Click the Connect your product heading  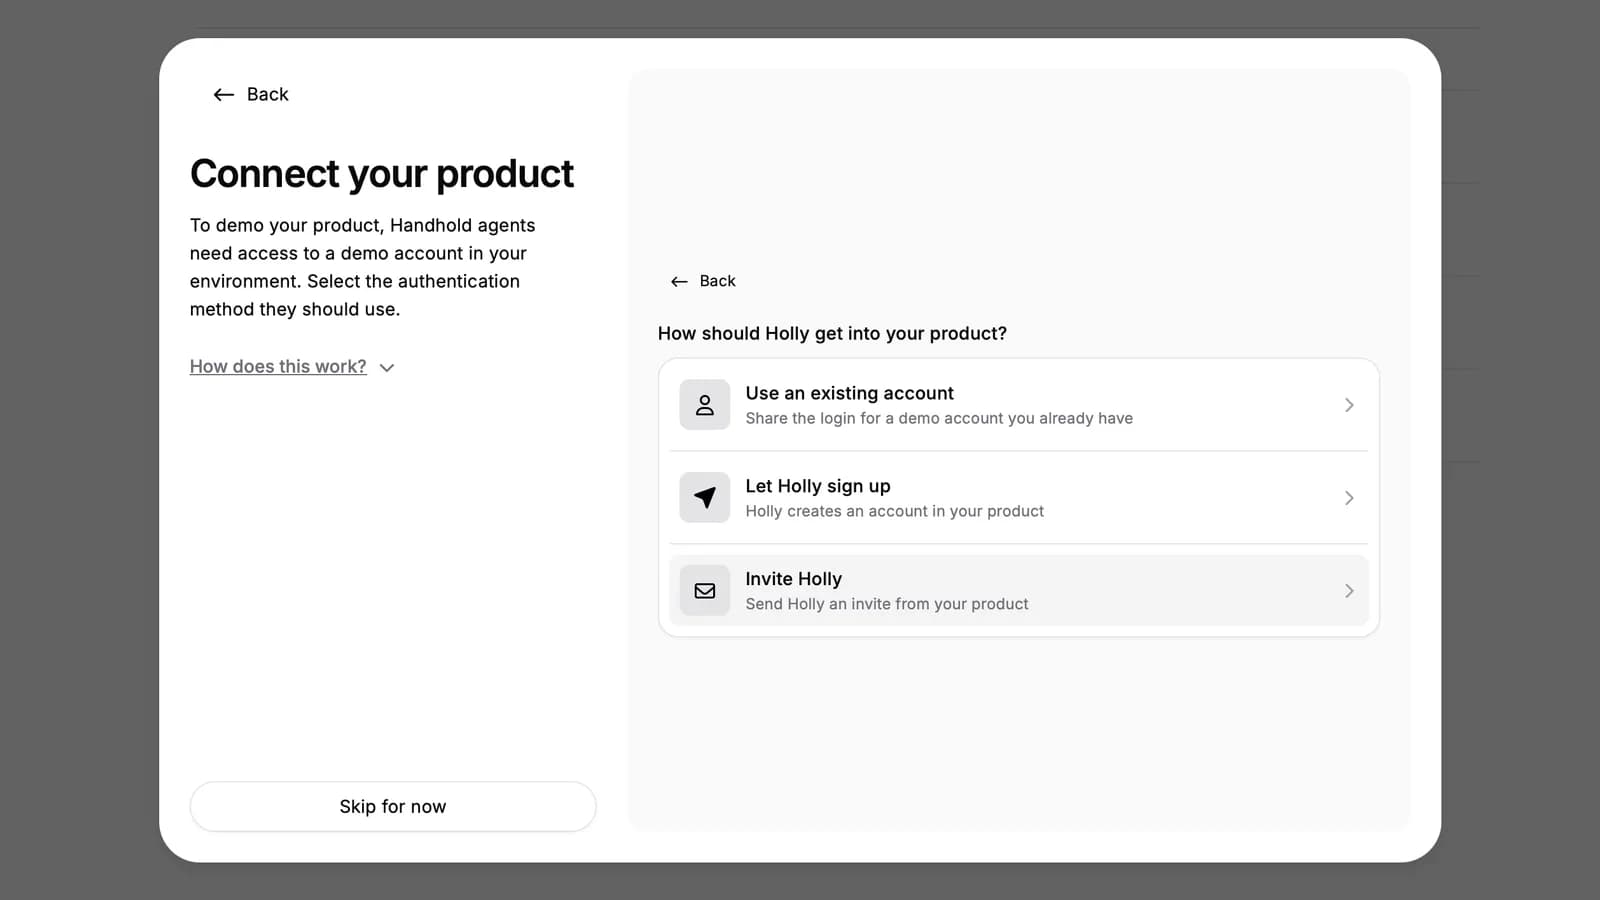382,174
